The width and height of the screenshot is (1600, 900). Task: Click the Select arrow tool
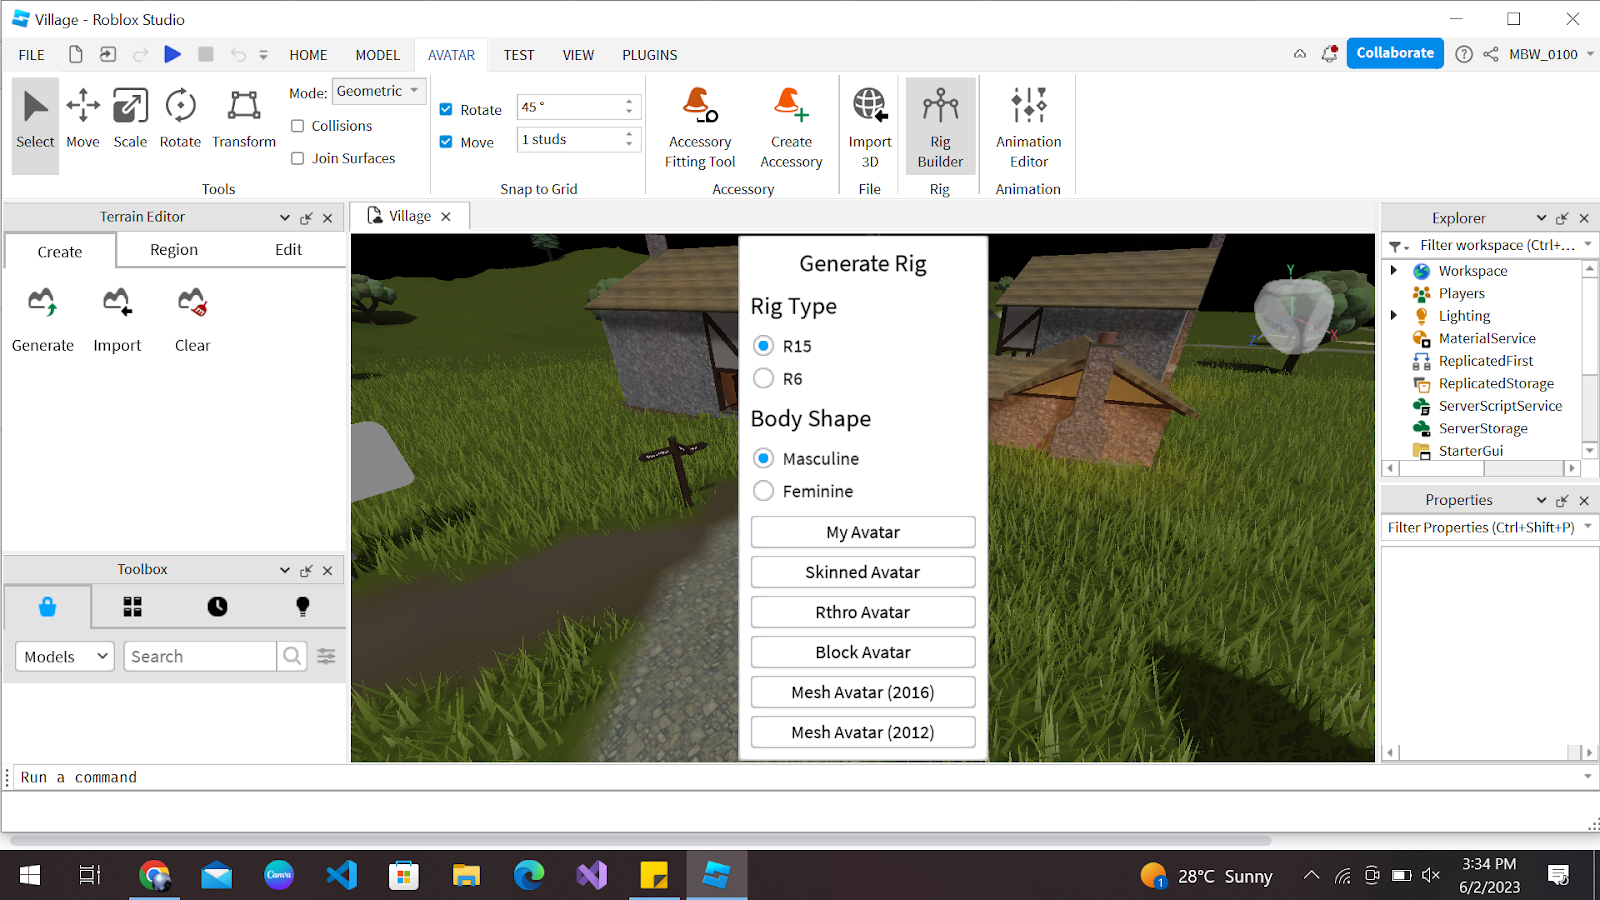(35, 125)
